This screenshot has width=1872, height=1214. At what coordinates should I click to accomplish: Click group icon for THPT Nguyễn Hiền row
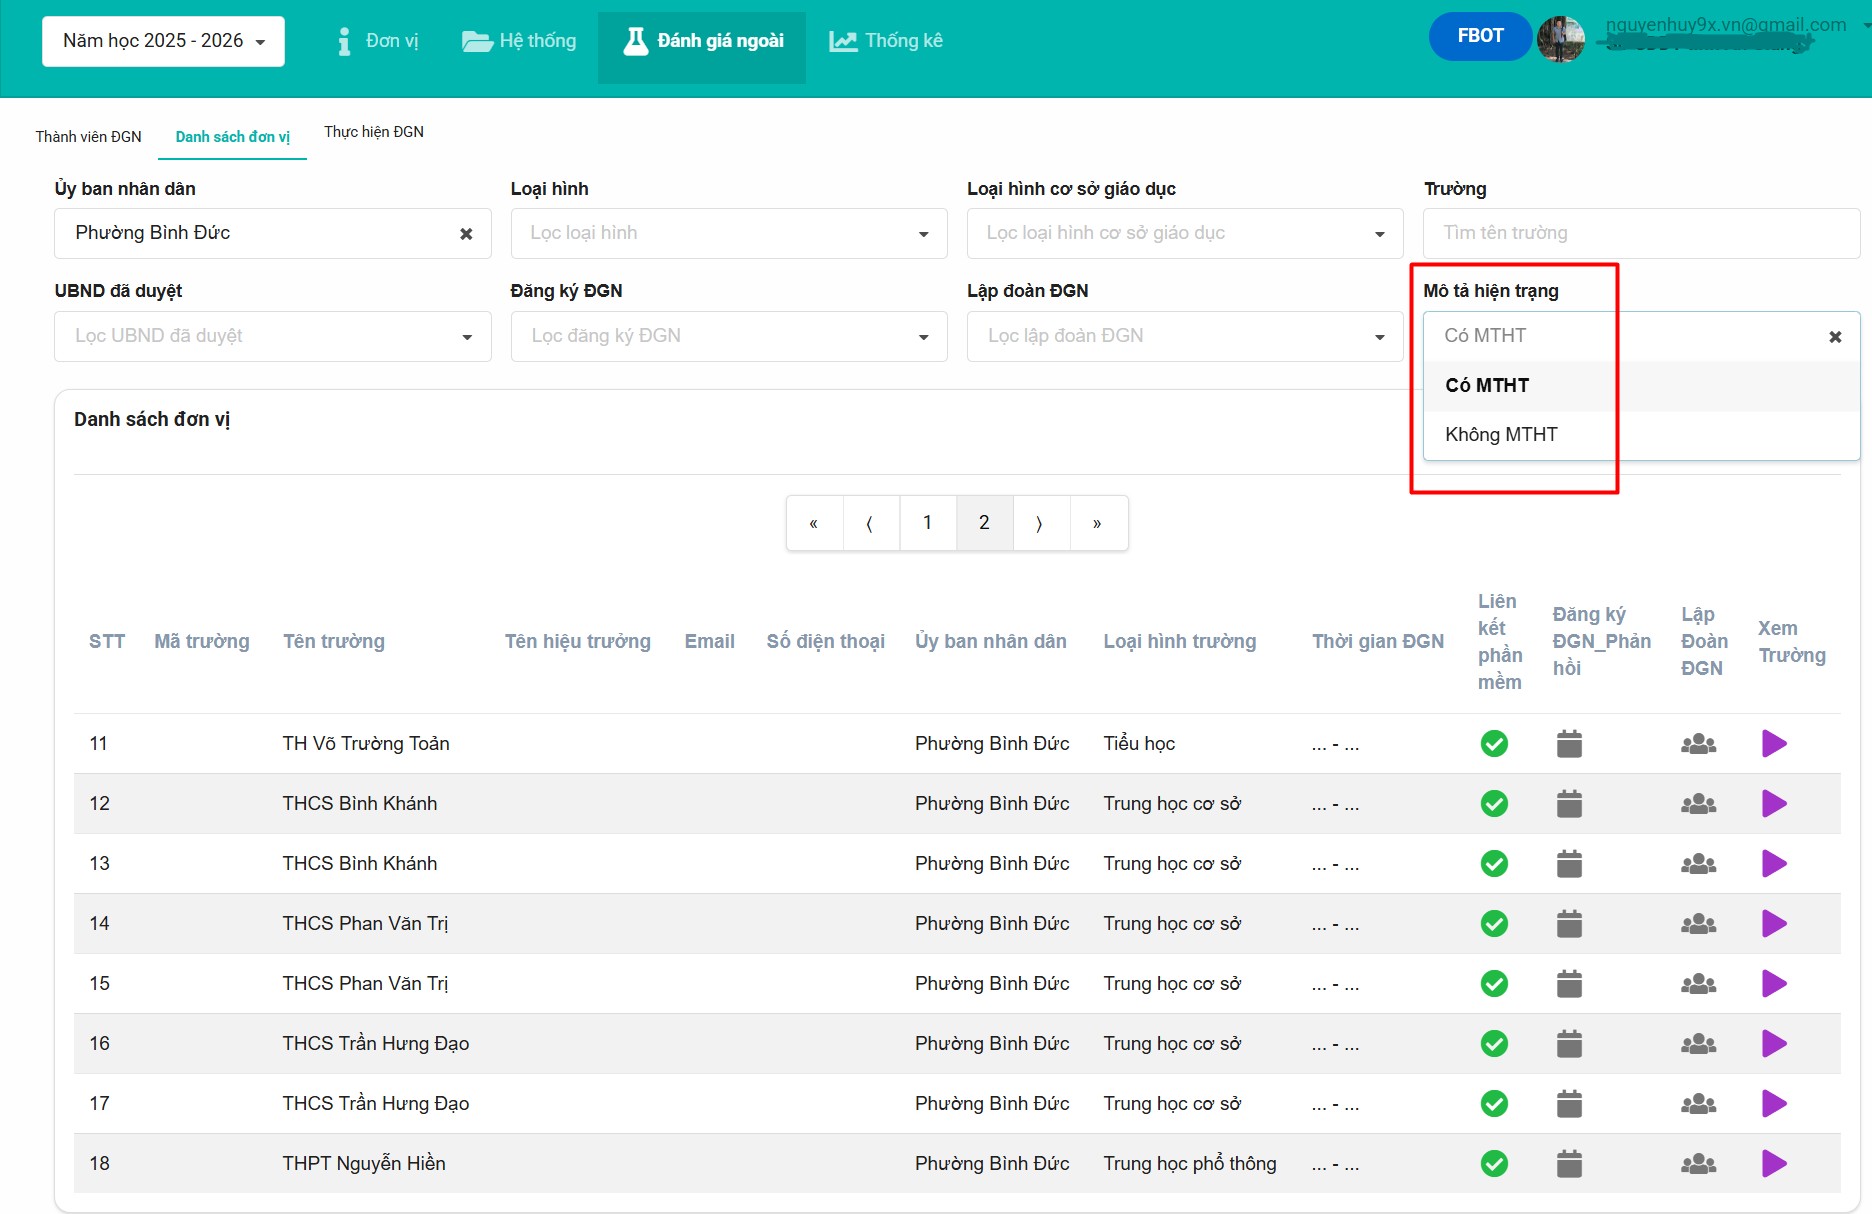coord(1698,1164)
